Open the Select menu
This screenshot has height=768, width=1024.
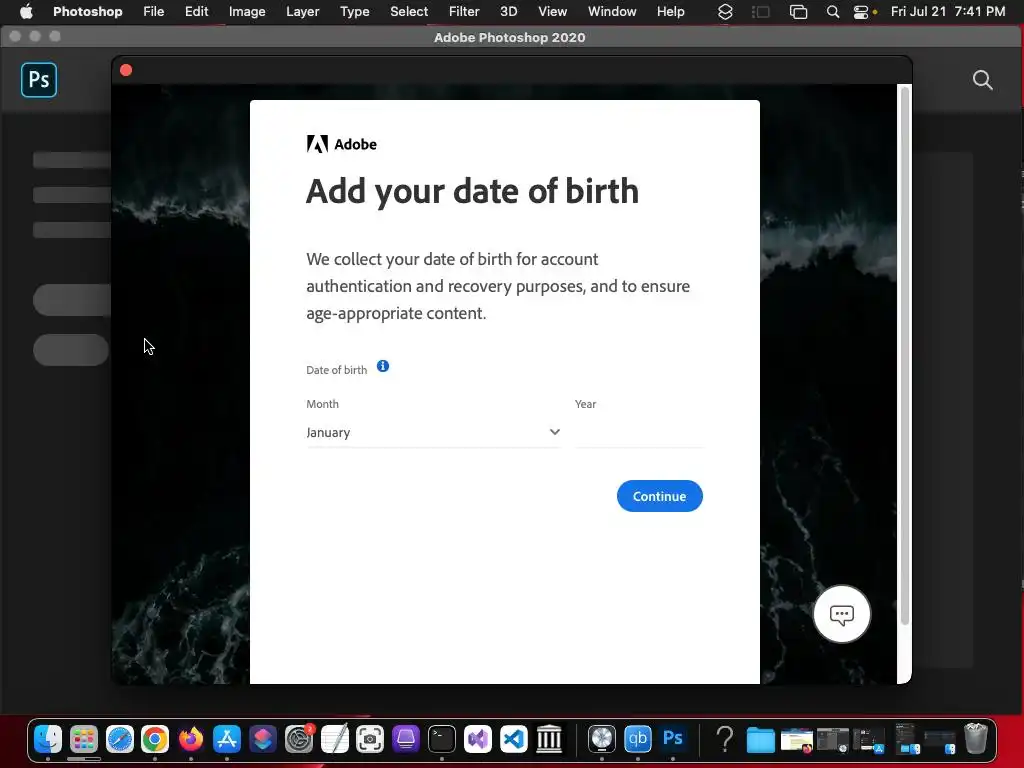tap(409, 12)
